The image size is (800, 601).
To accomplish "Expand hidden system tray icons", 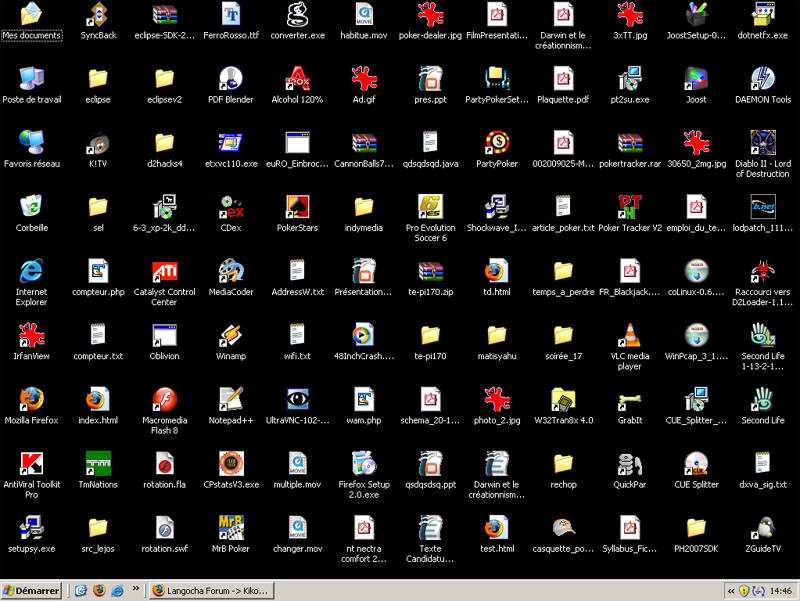I will 730,590.
